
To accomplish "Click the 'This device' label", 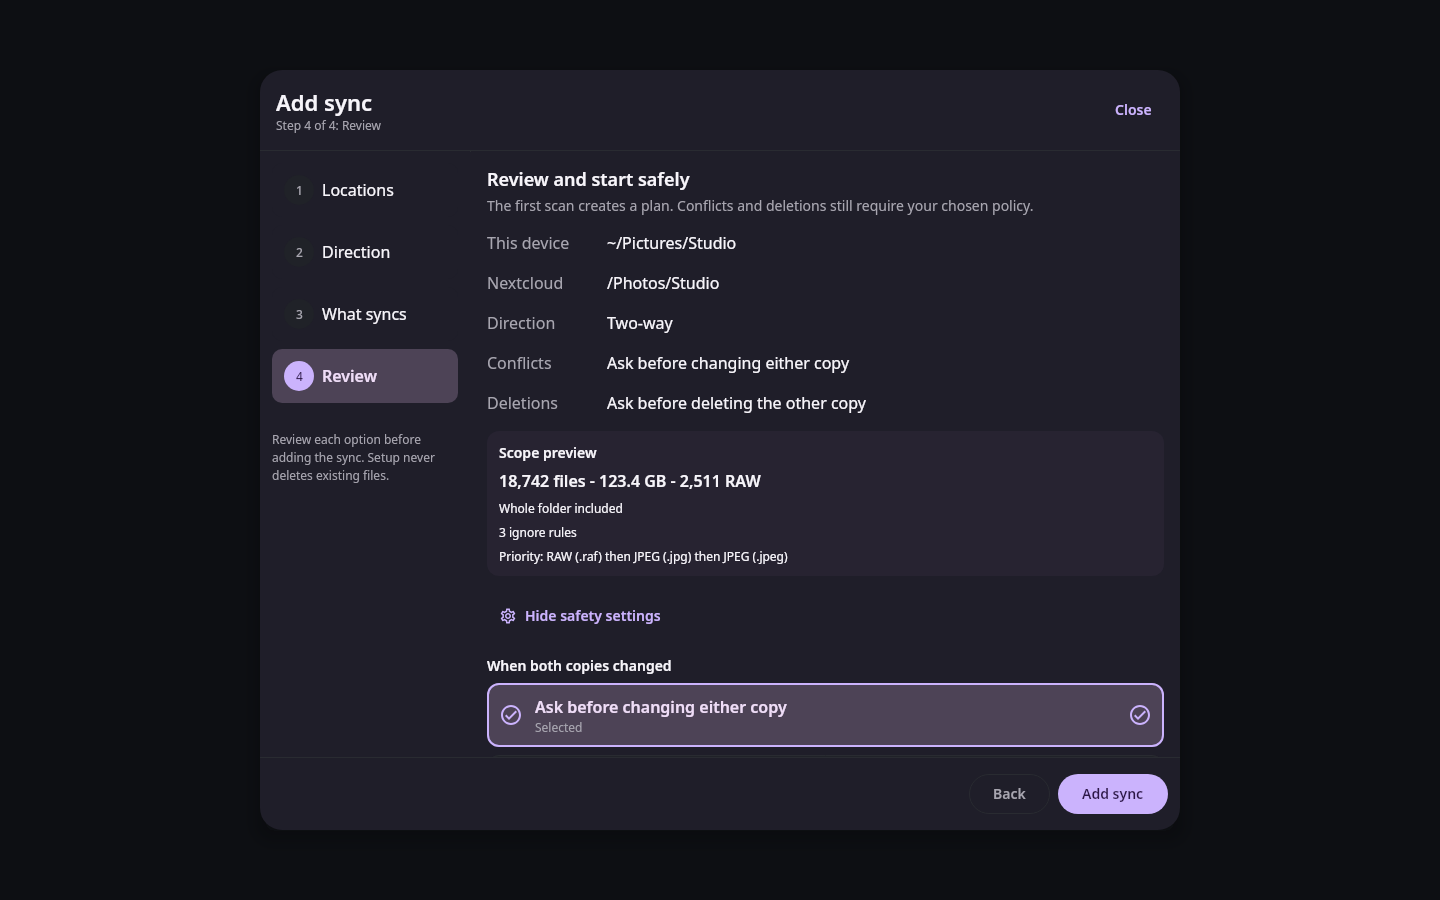I will coord(528,243).
